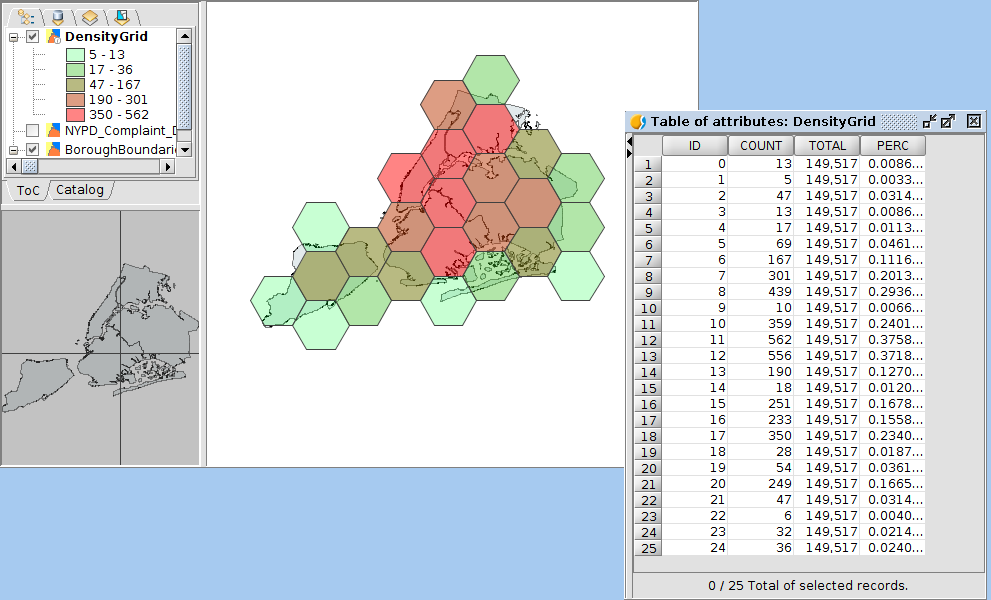Open the fourth map-sheet tab icon

coord(121,17)
